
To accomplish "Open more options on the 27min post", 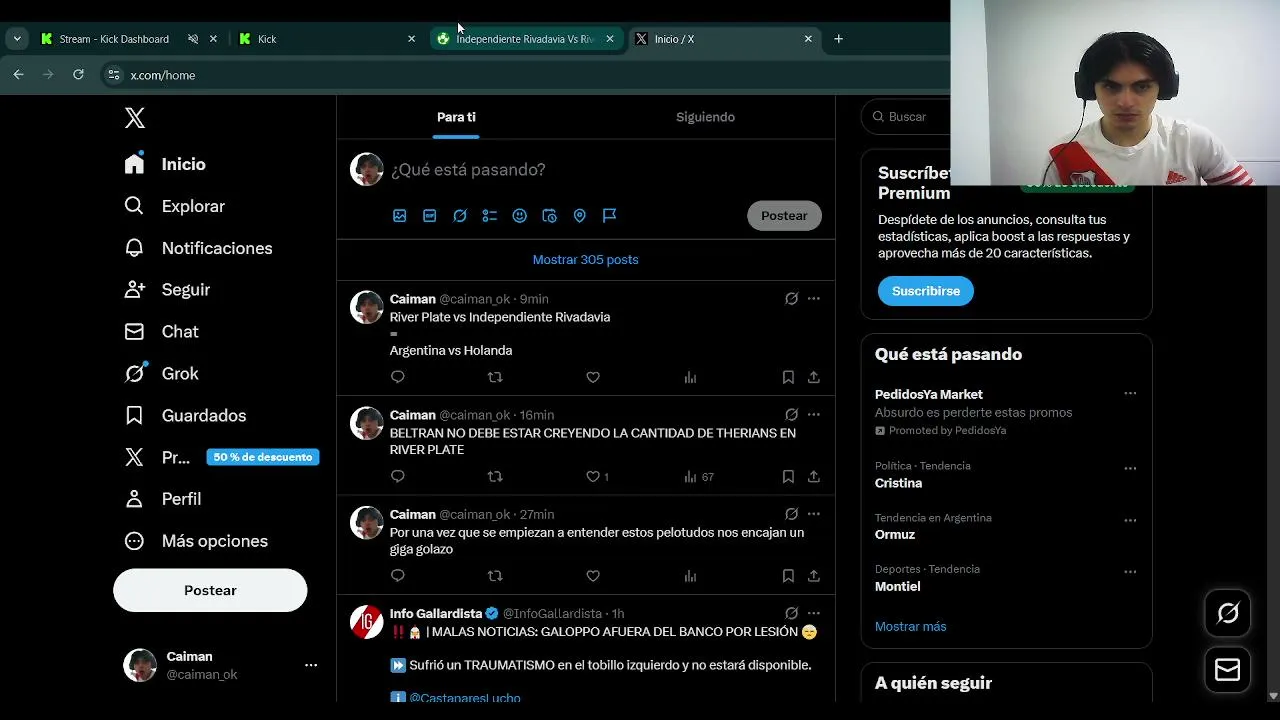I will 814,514.
